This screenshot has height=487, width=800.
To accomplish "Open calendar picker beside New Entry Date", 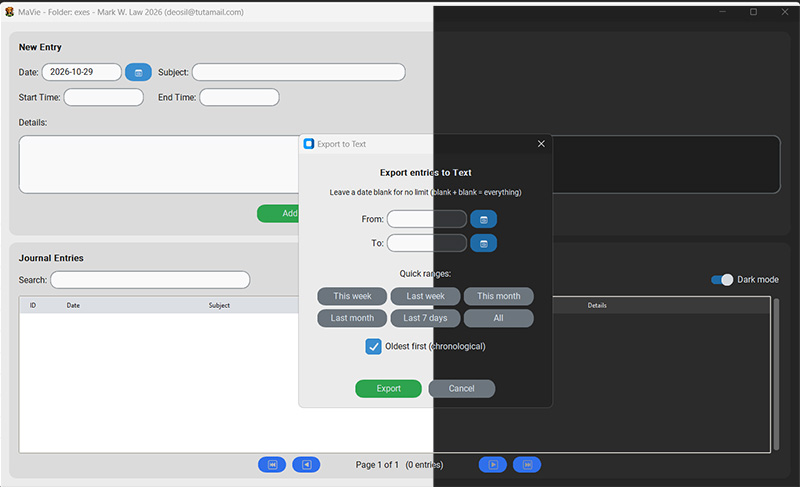I will pyautogui.click(x=138, y=72).
